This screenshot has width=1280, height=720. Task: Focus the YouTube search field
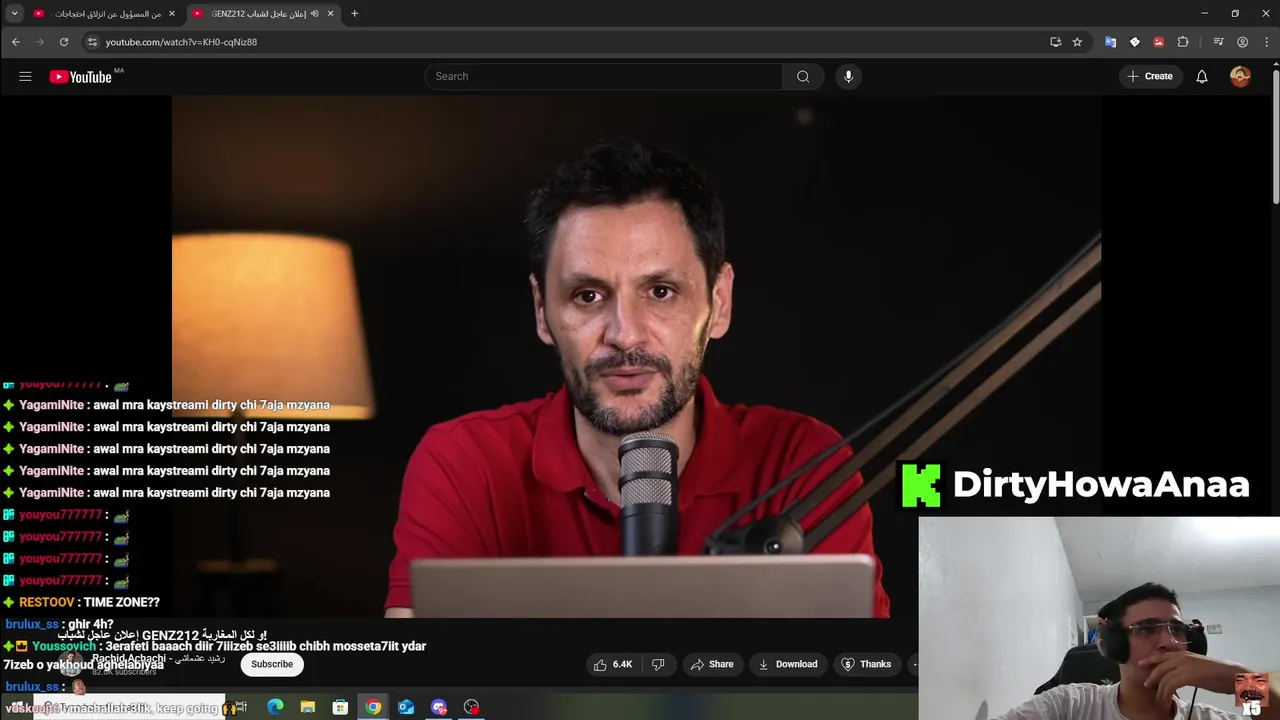[603, 76]
